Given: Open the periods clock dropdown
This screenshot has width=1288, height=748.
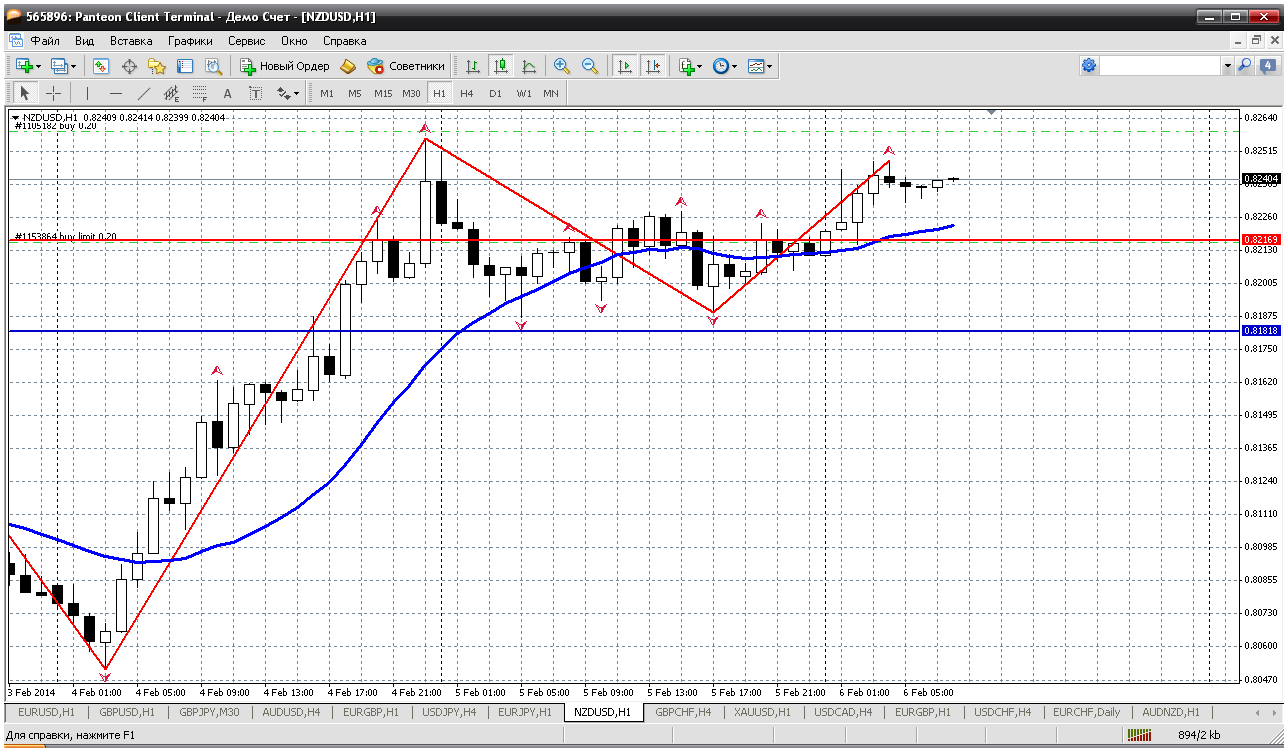Looking at the screenshot, I should click(725, 66).
